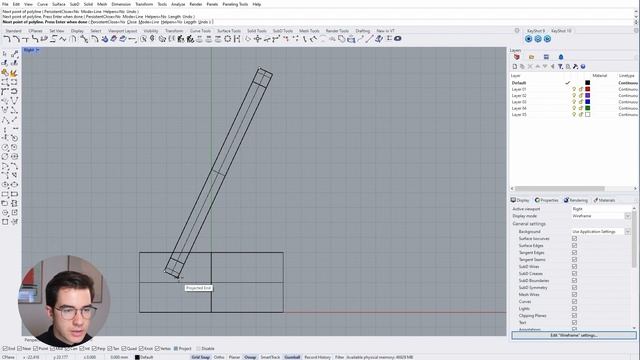This screenshot has width=640, height=360.
Task: Toggle Osnap in status bar
Action: click(x=250, y=357)
